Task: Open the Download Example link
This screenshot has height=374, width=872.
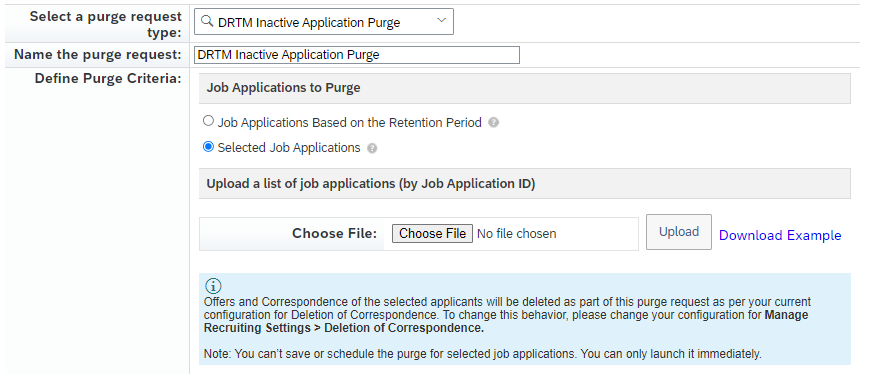Action: click(x=780, y=235)
